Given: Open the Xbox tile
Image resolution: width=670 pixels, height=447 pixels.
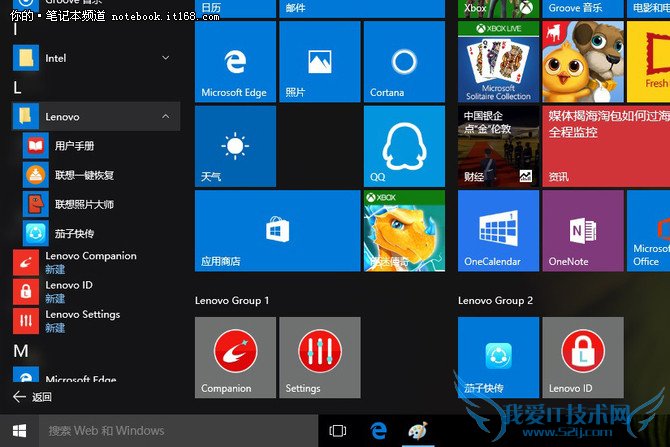Looking at the screenshot, I should click(x=498, y=9).
